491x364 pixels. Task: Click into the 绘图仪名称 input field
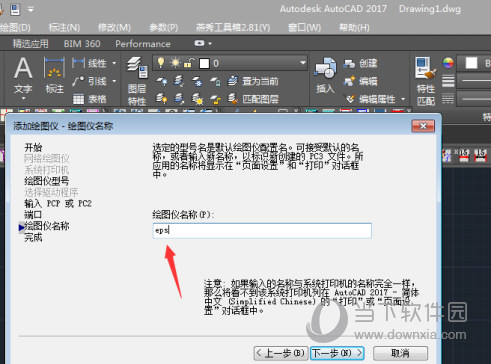[x=262, y=230]
